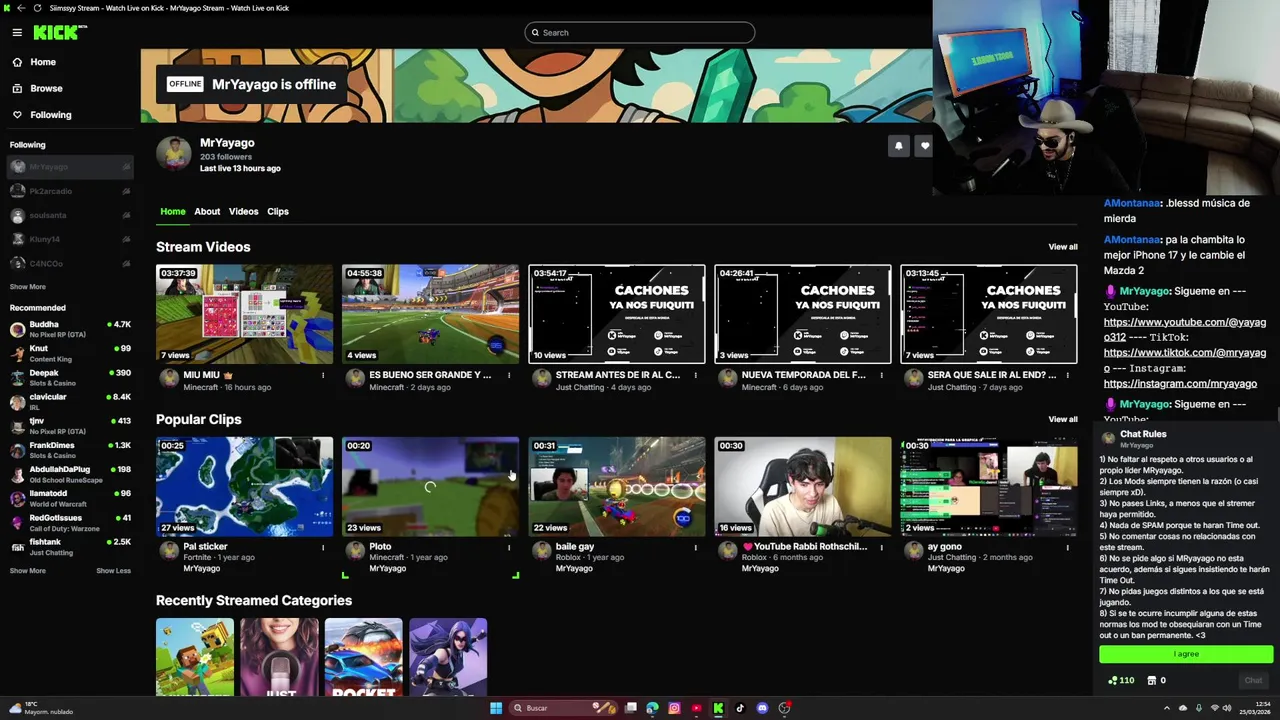Image resolution: width=1280 pixels, height=720 pixels.
Task: Switch to the About tab
Action: coord(207,212)
